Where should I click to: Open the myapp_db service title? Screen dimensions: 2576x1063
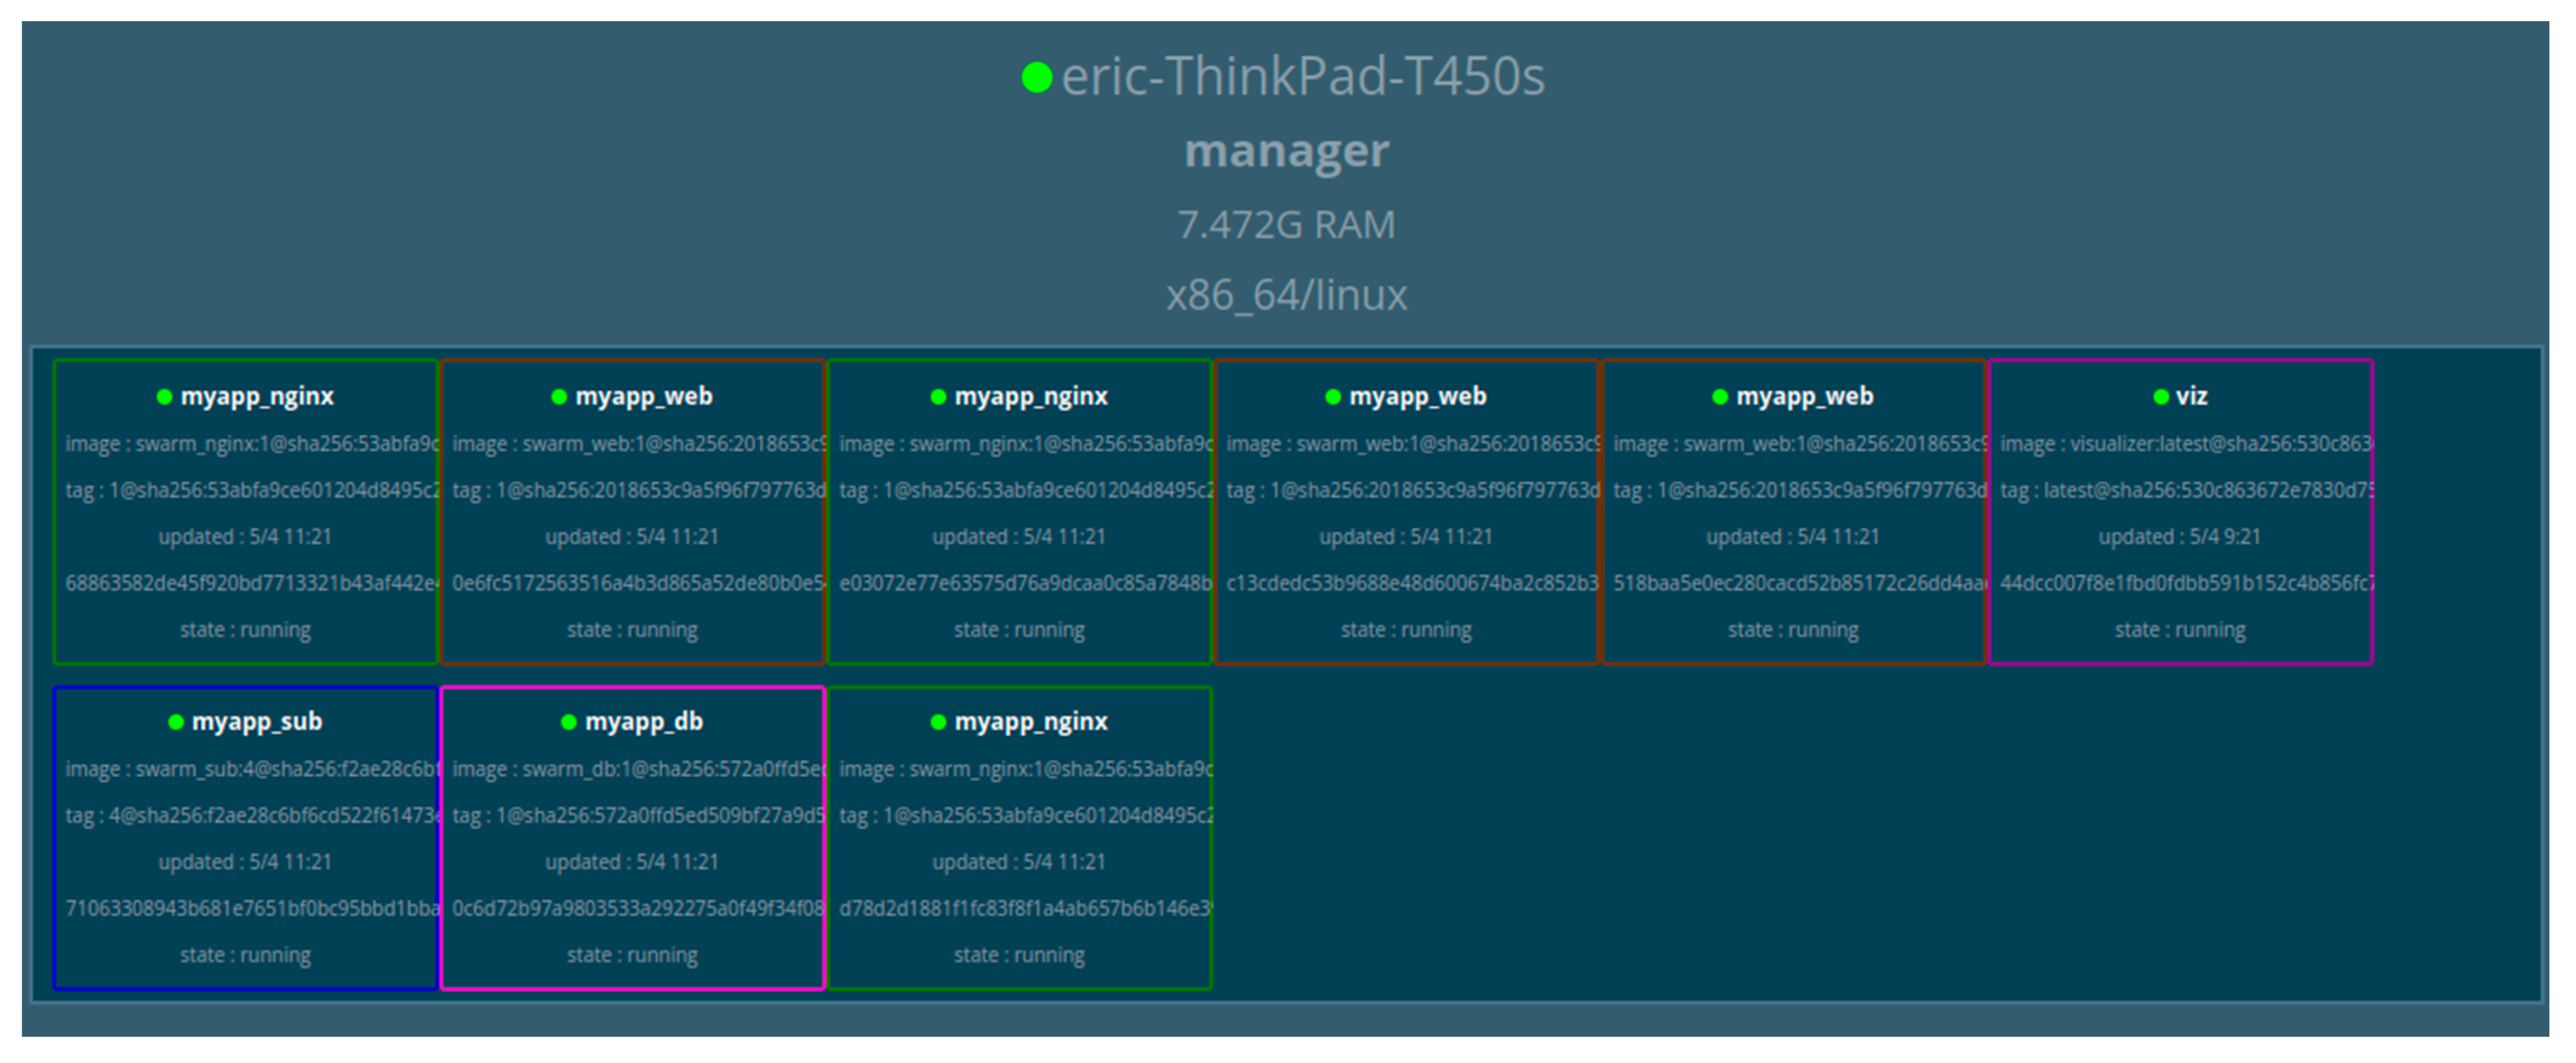point(644,721)
